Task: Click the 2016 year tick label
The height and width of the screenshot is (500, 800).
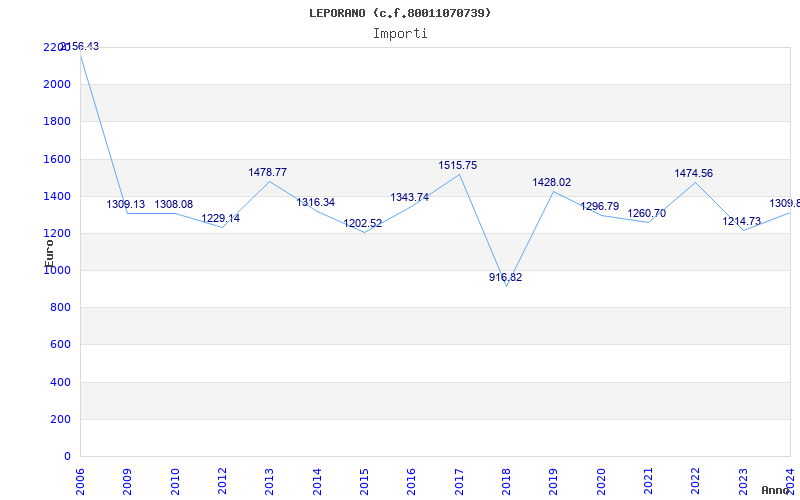Action: 411,481
